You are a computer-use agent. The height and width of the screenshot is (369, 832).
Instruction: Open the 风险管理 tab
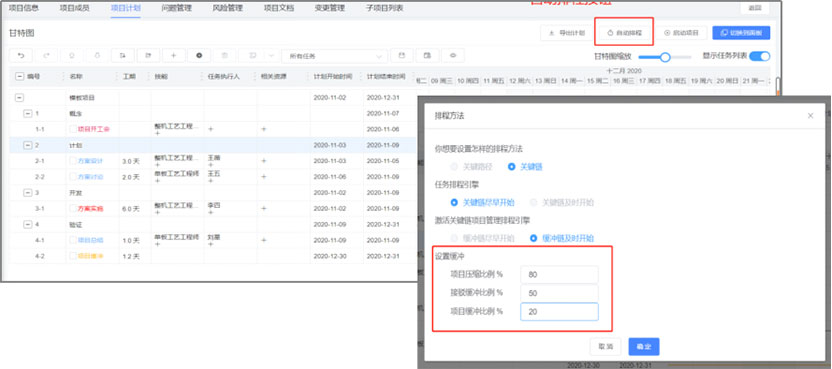coord(228,8)
